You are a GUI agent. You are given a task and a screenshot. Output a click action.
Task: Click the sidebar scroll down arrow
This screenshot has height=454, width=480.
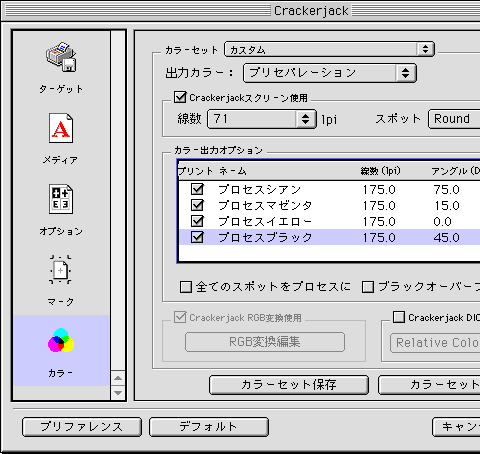(118, 393)
